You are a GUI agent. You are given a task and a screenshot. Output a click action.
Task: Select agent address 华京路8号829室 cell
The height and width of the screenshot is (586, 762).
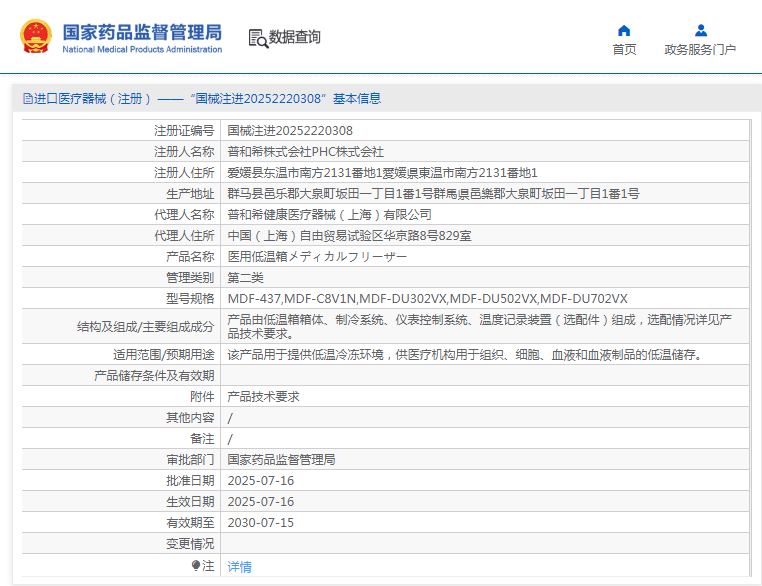coord(349,236)
